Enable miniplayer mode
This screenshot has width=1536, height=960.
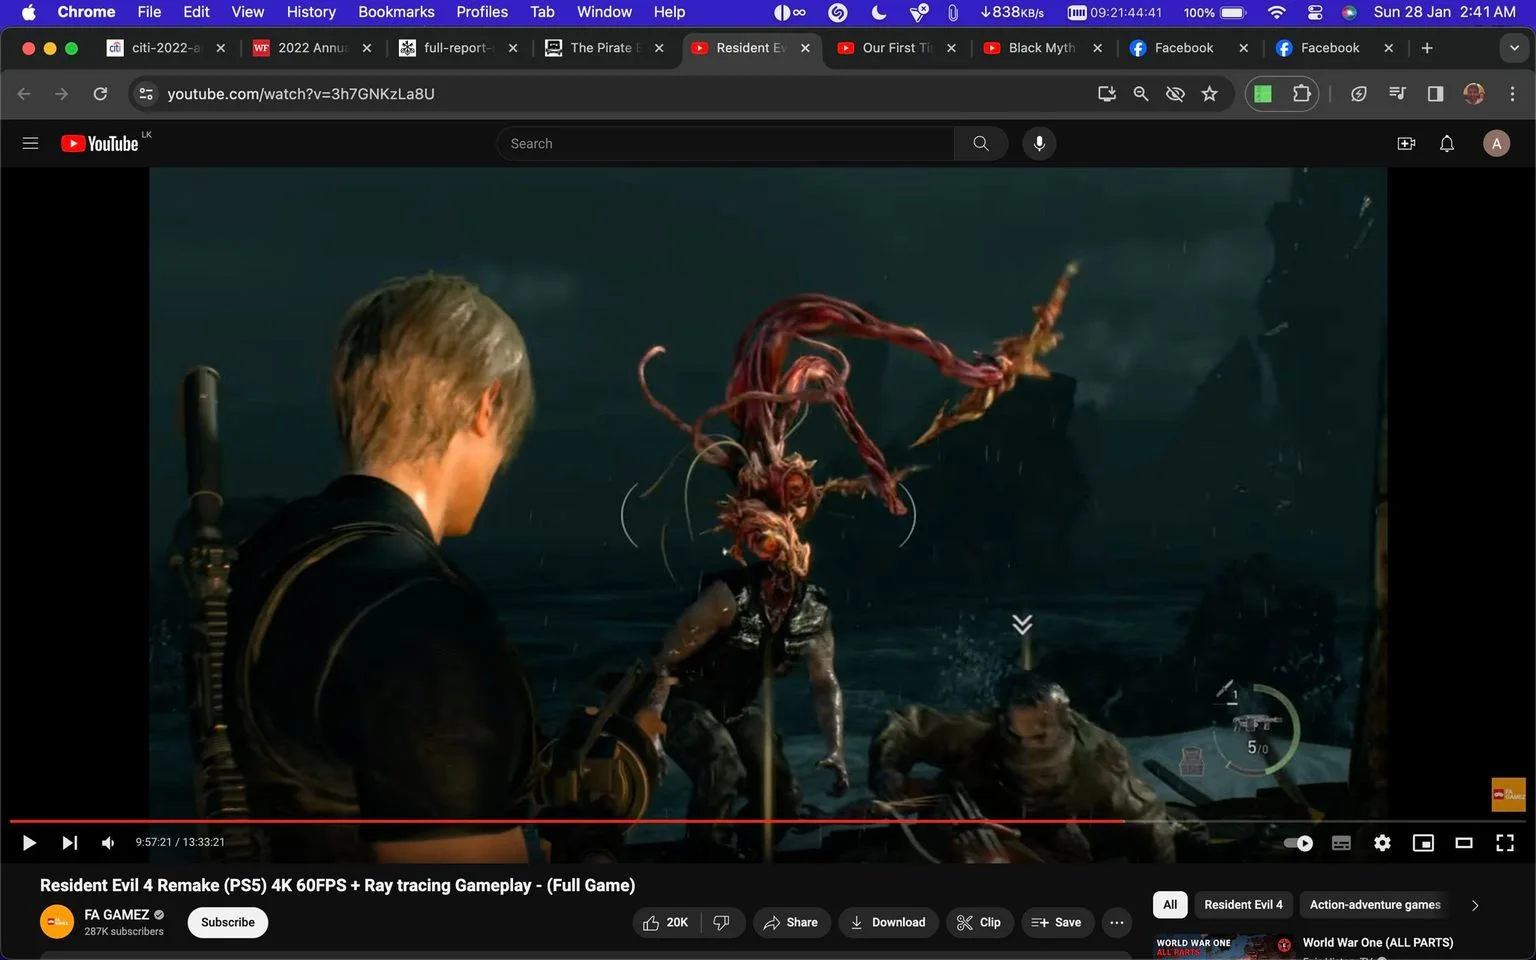point(1423,843)
